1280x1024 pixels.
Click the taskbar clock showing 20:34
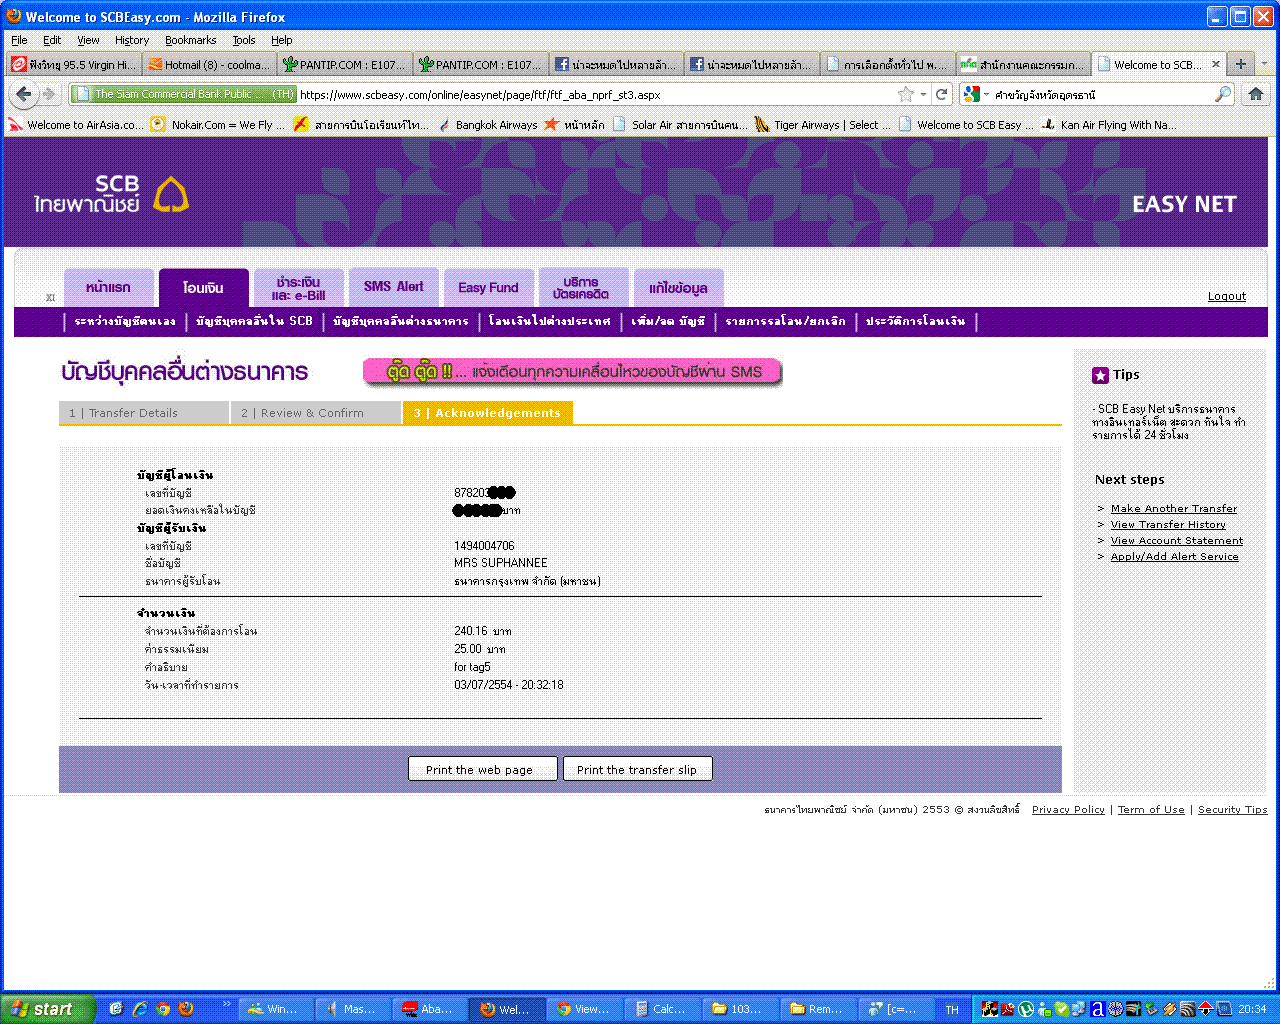tap(1253, 1009)
